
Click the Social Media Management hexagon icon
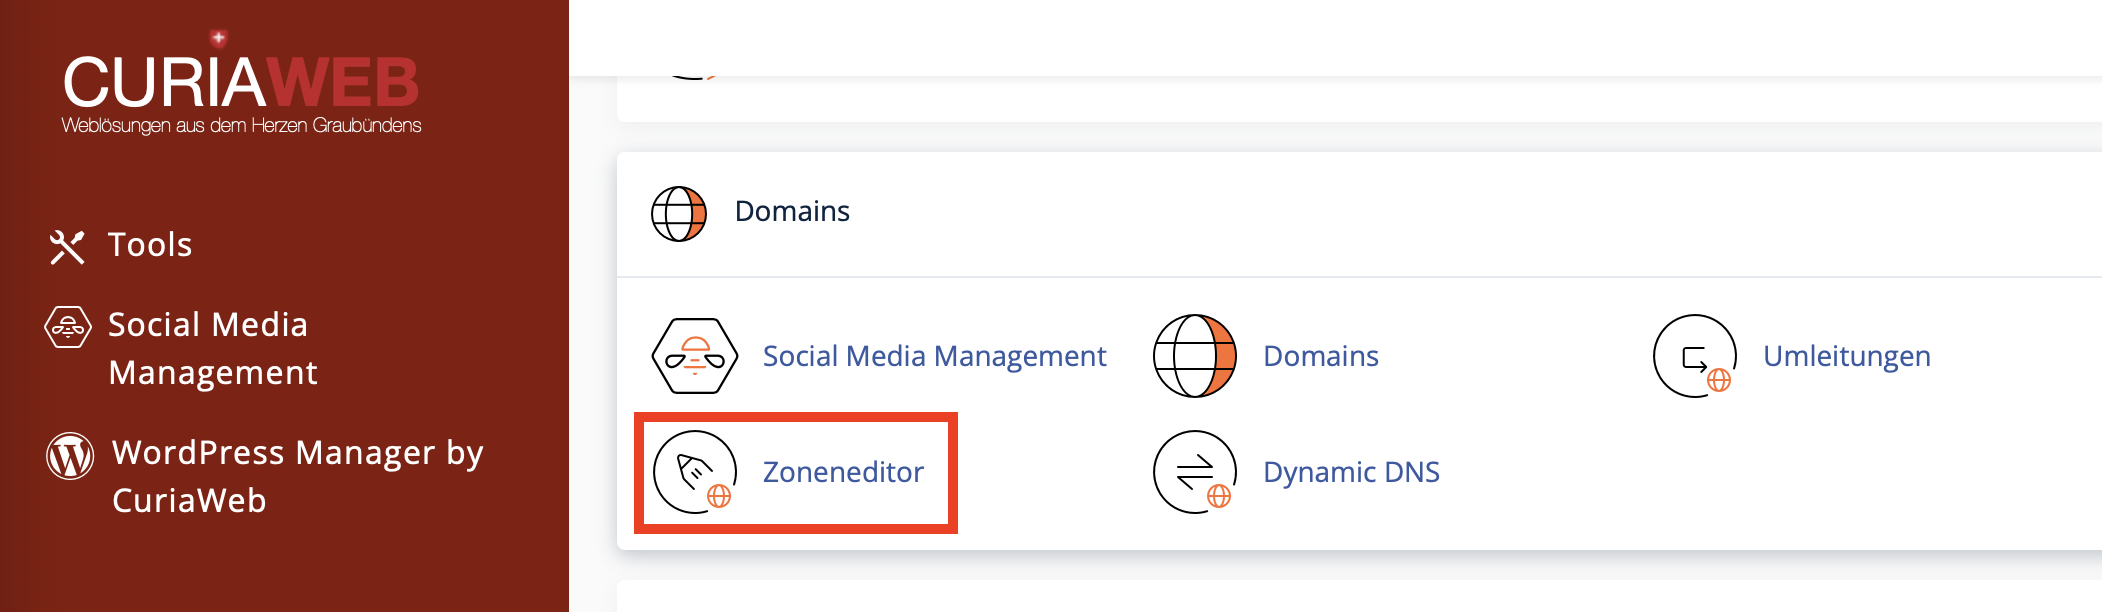[695, 356]
